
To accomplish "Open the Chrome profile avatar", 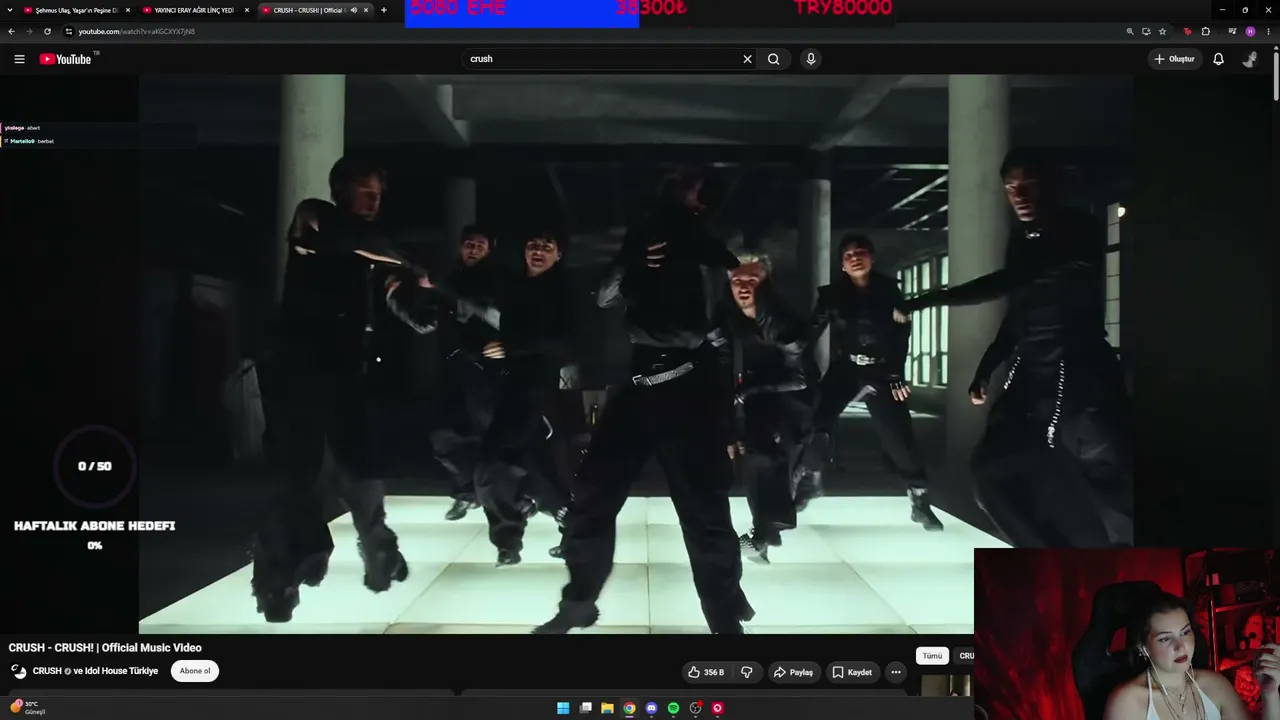I will click(x=1250, y=31).
